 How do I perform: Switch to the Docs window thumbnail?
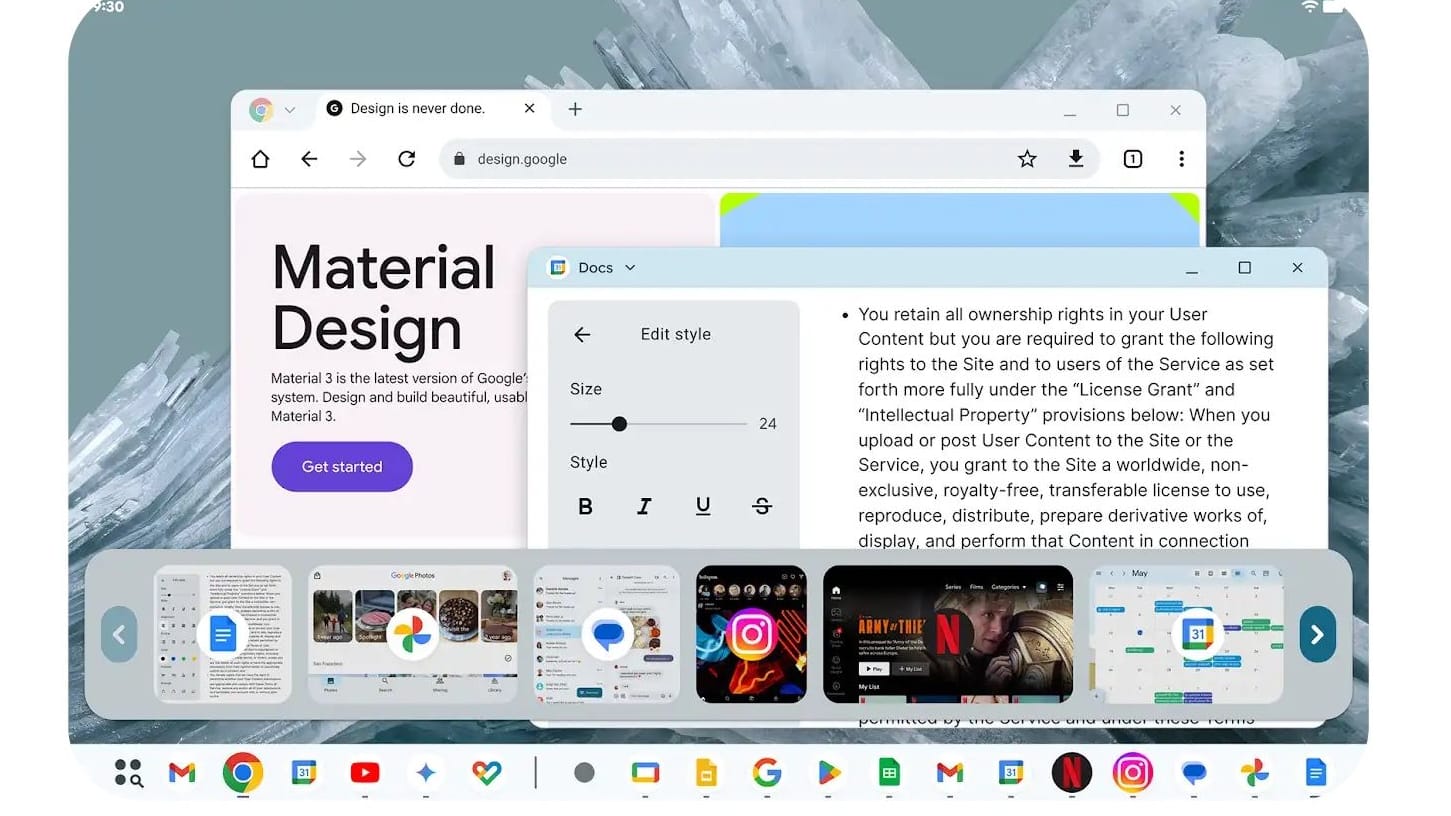pos(222,634)
